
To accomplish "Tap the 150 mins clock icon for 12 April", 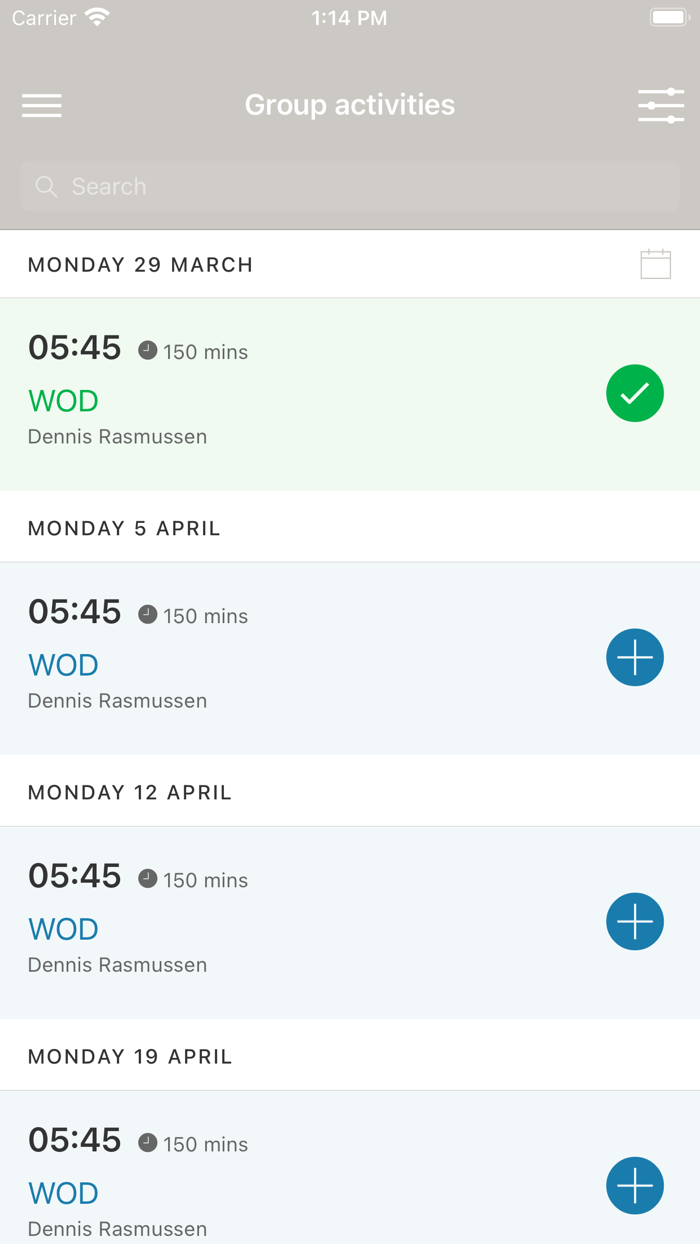I will 148,879.
